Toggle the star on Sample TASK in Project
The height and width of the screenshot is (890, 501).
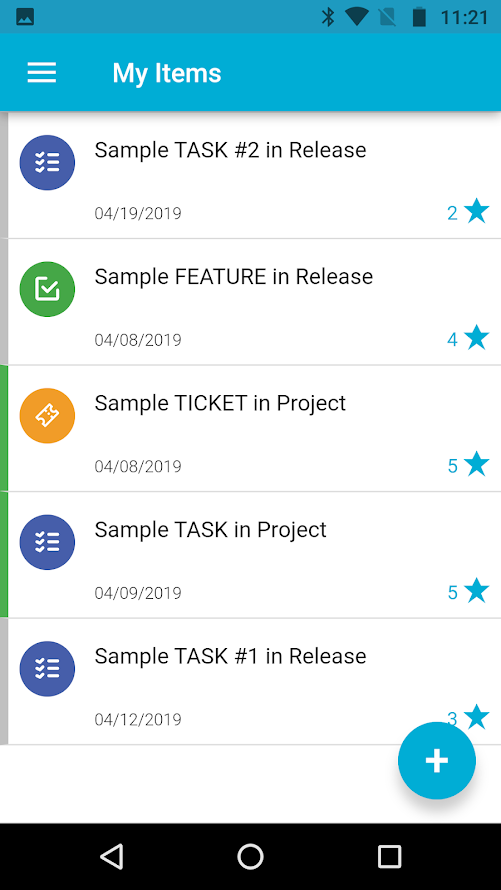pos(477,591)
